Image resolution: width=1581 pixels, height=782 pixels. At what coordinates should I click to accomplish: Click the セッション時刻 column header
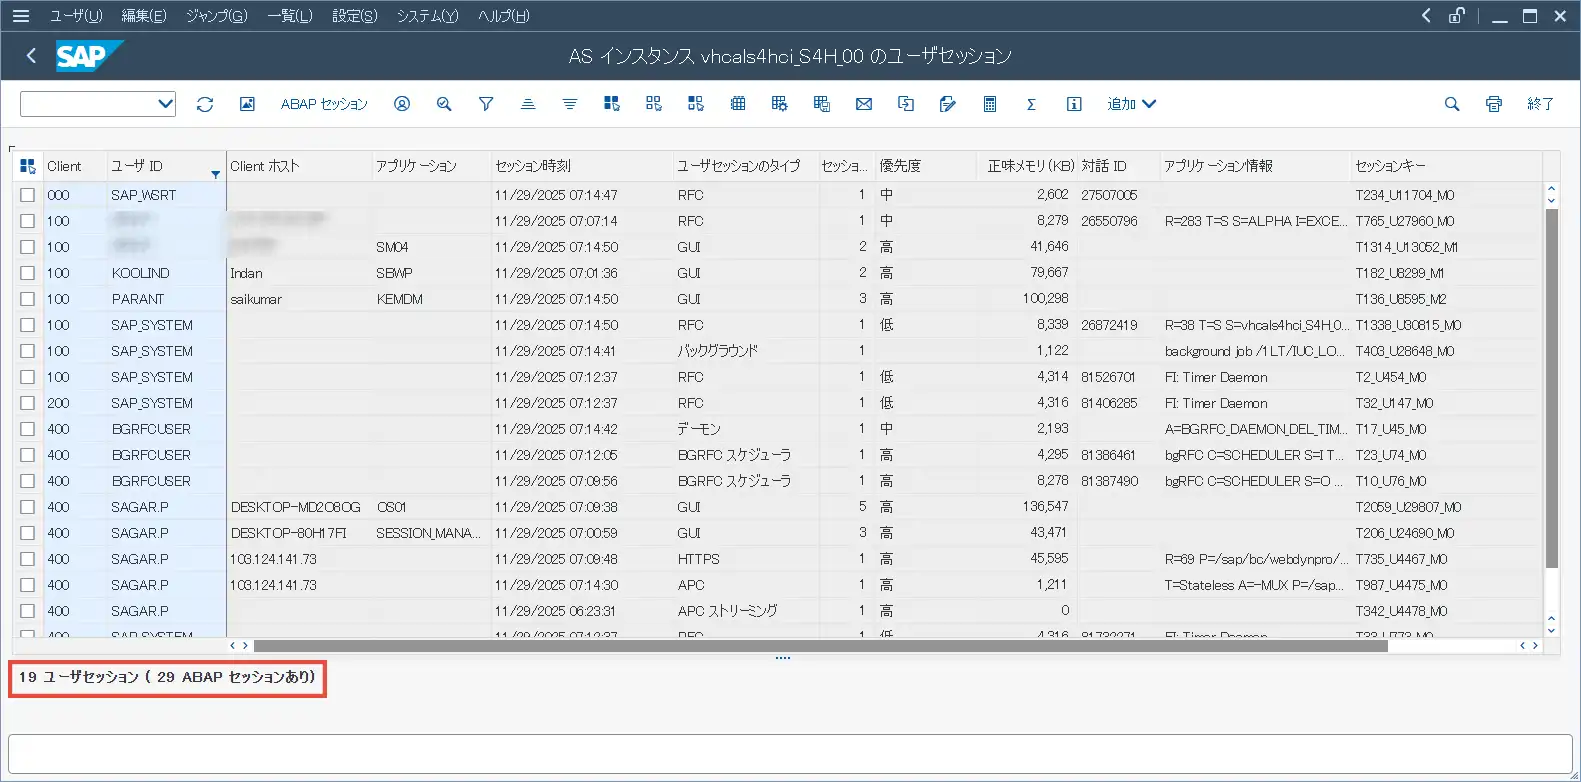[x=582, y=166]
